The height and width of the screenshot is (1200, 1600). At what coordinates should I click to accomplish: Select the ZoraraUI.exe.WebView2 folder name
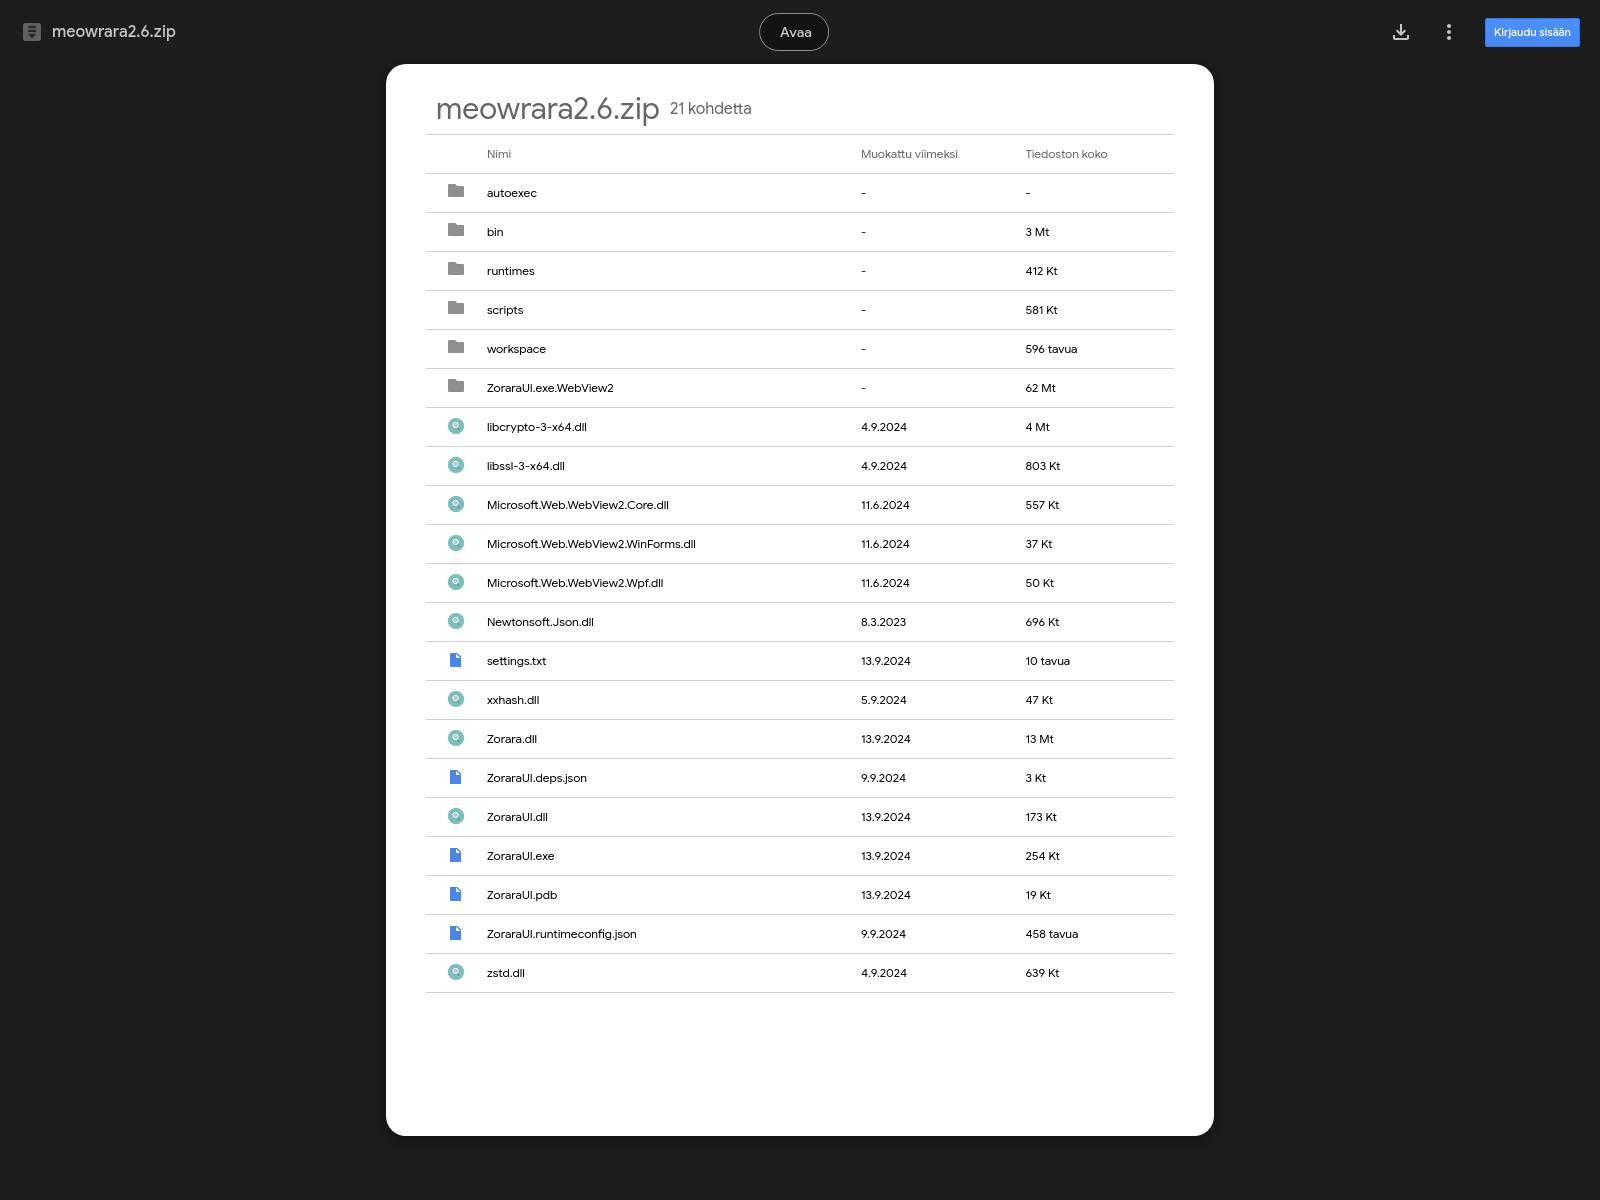[x=550, y=388]
